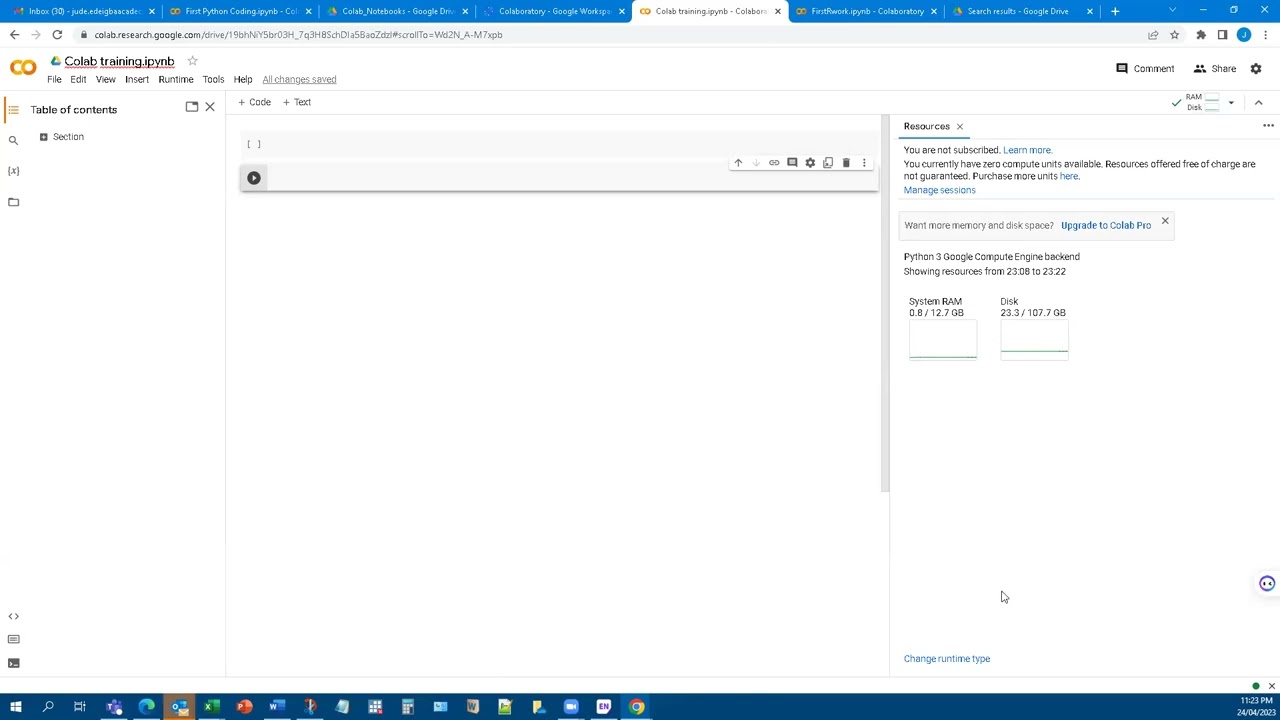Open the Disk usage graph
1280x720 pixels.
1034,340
